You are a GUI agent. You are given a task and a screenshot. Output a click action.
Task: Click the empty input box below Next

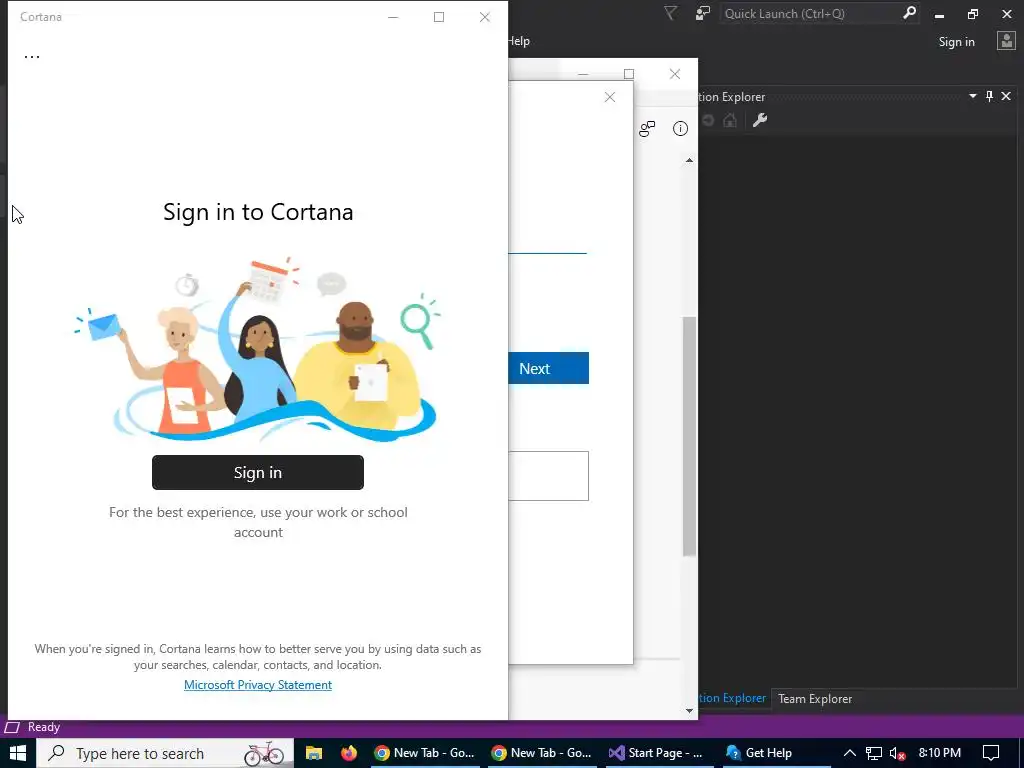[549, 476]
